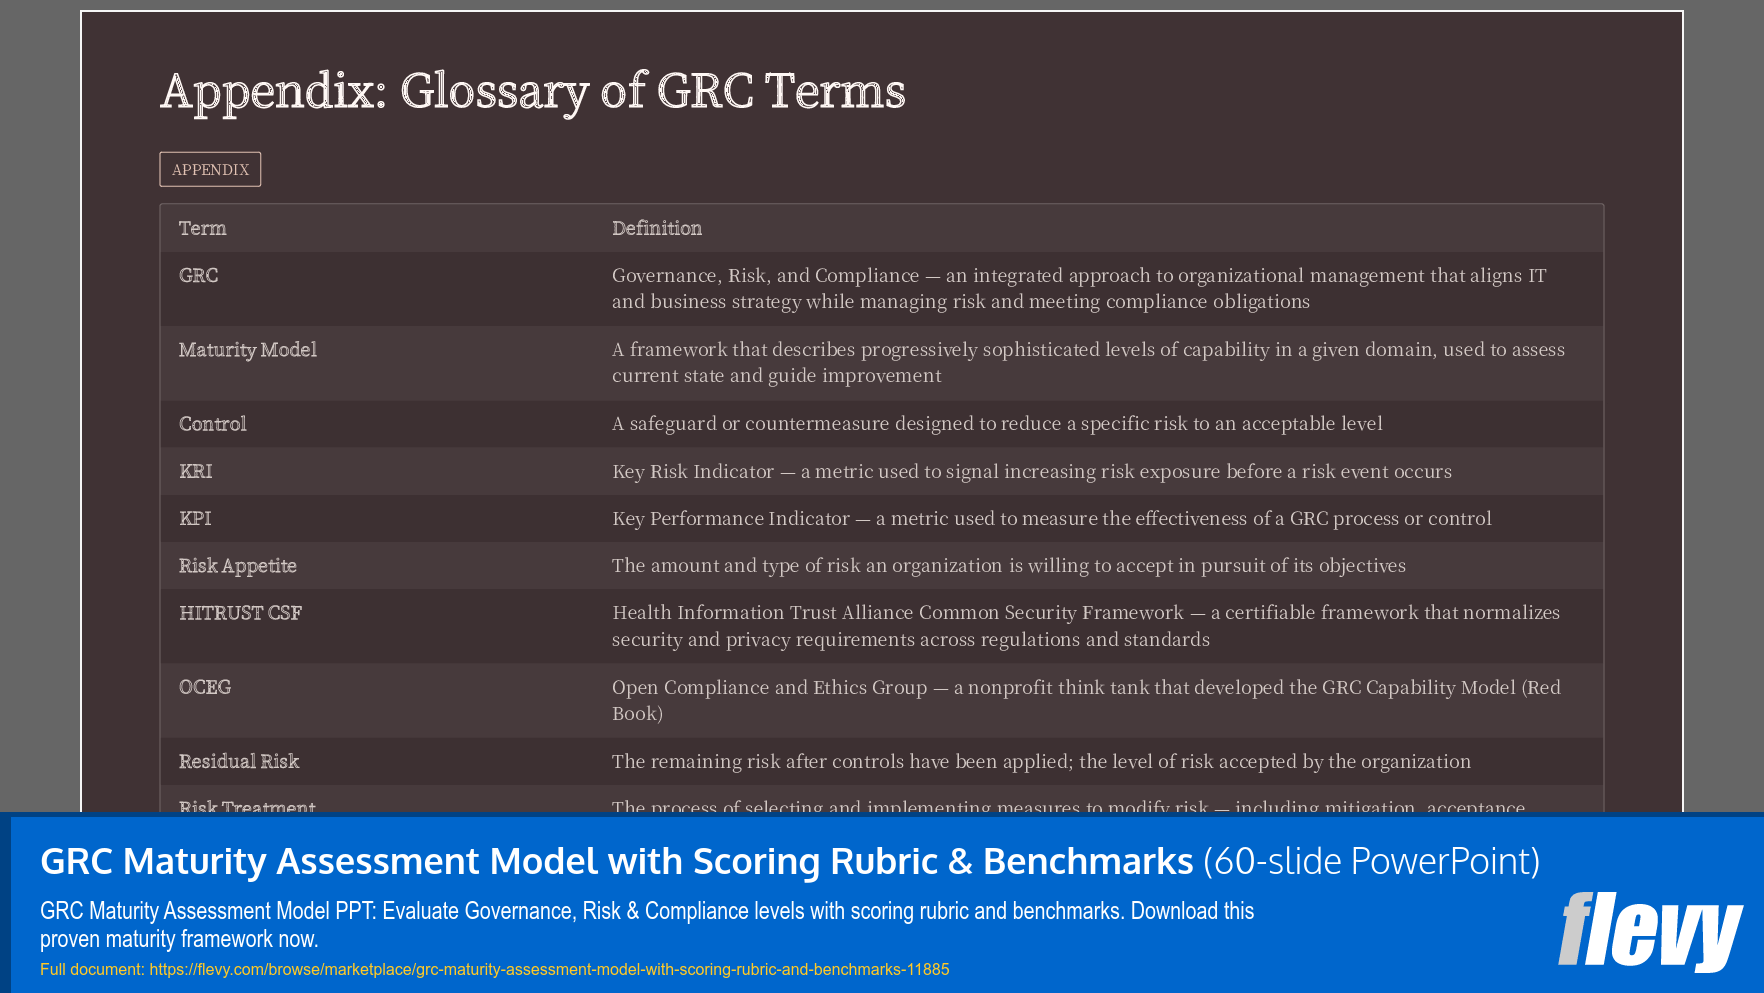Click the APPENDIX badge

210,169
